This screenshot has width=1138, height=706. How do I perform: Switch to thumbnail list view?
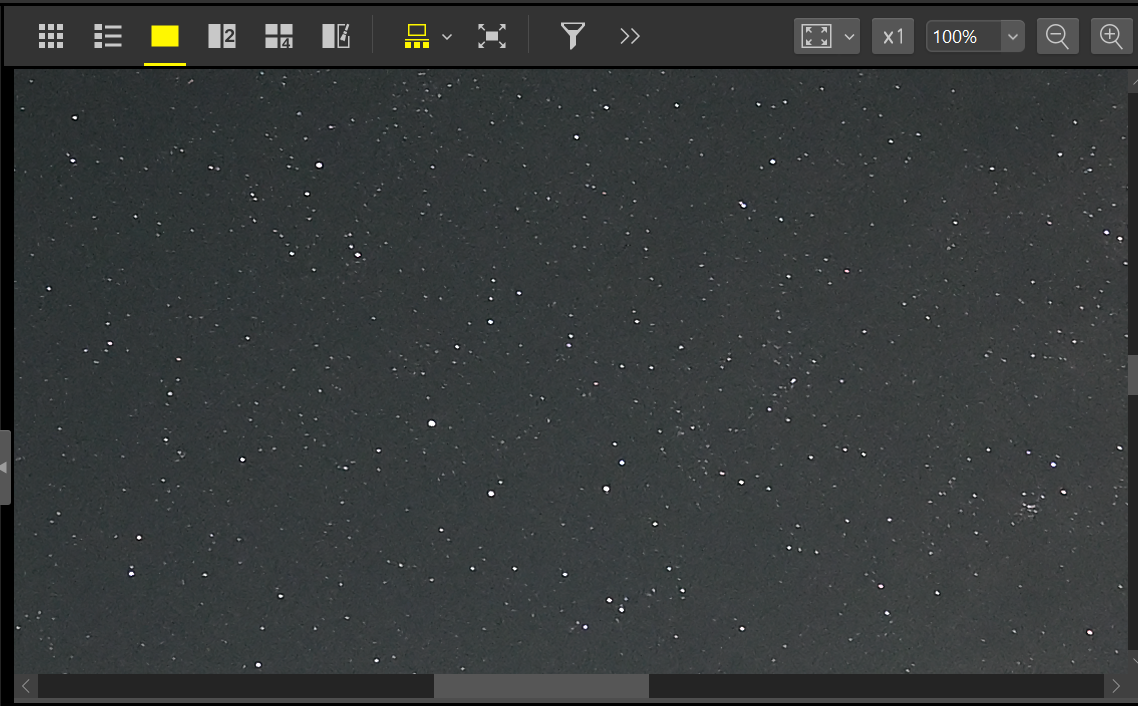pos(107,37)
